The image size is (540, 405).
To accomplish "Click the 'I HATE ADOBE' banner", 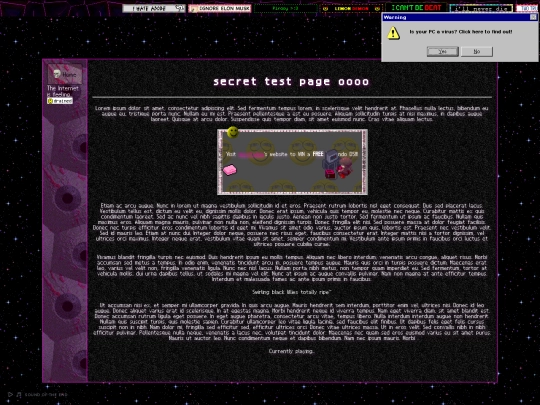I will 154,8.
